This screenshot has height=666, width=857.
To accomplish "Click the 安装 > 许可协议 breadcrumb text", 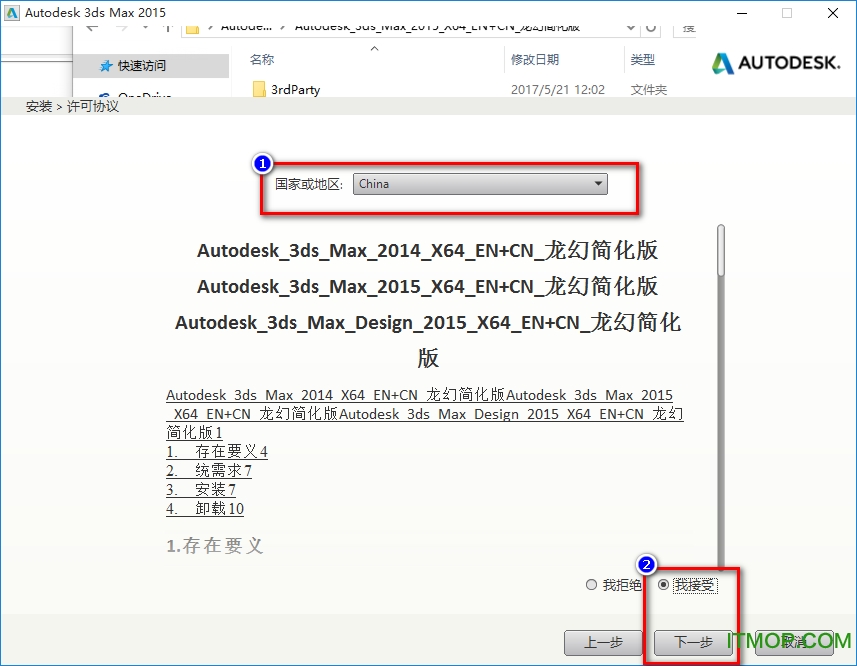I will (72, 106).
